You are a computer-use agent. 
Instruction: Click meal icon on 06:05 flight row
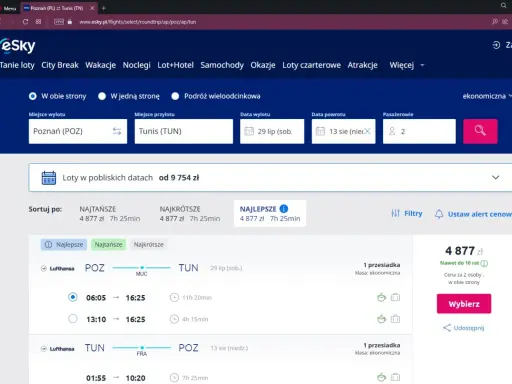click(x=381, y=297)
